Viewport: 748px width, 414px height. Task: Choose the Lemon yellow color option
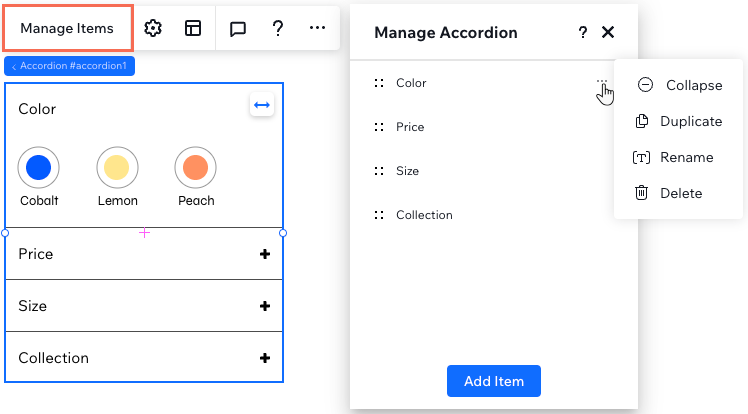point(117,167)
